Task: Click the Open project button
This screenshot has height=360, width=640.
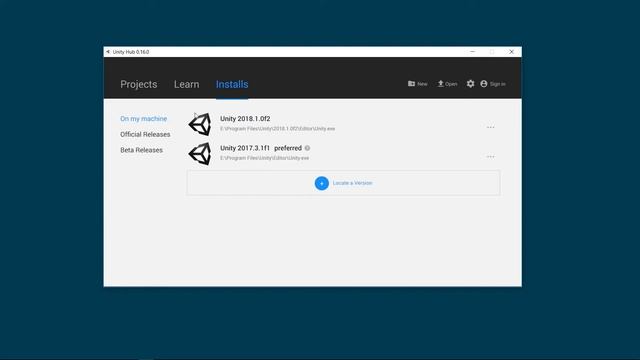Action: pos(447,84)
